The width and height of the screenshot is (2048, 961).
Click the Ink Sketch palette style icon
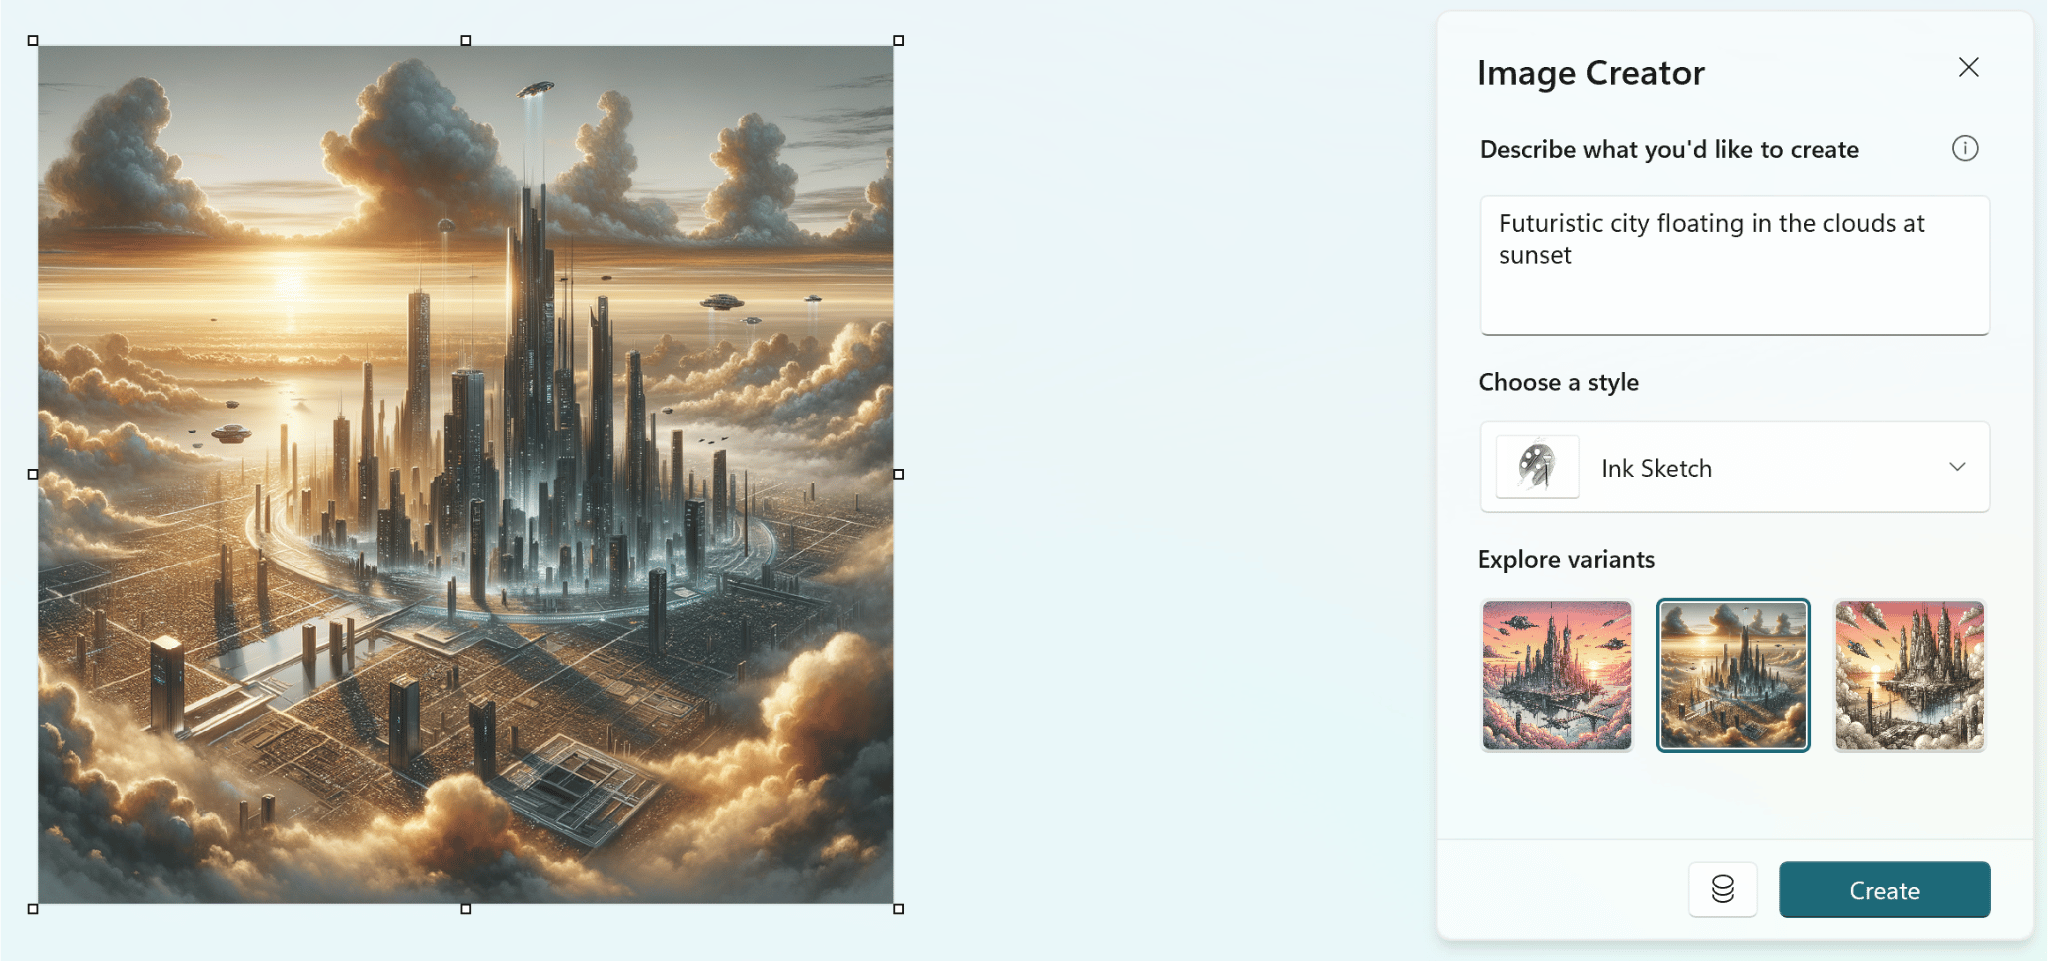(1537, 467)
